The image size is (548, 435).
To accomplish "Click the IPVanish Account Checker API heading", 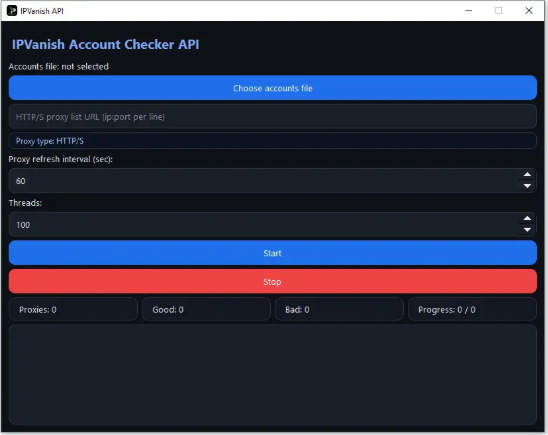I will point(106,44).
